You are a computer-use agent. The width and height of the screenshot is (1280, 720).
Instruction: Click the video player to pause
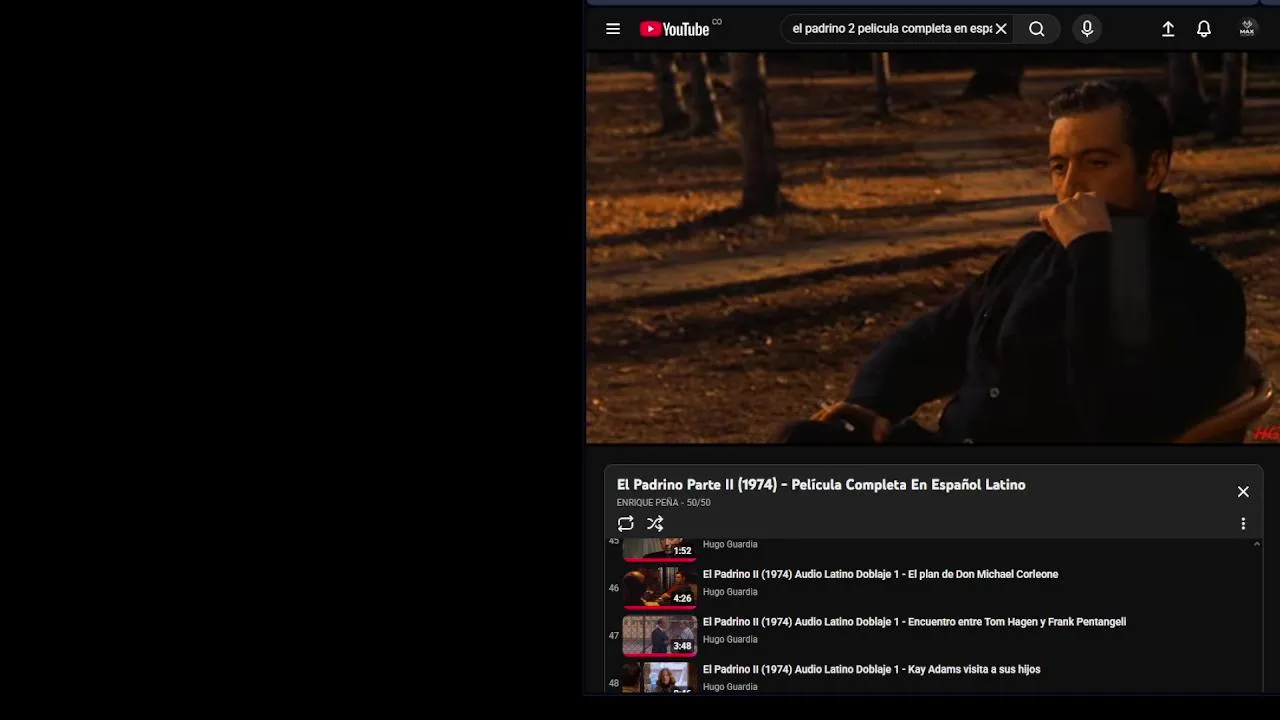[x=933, y=248]
